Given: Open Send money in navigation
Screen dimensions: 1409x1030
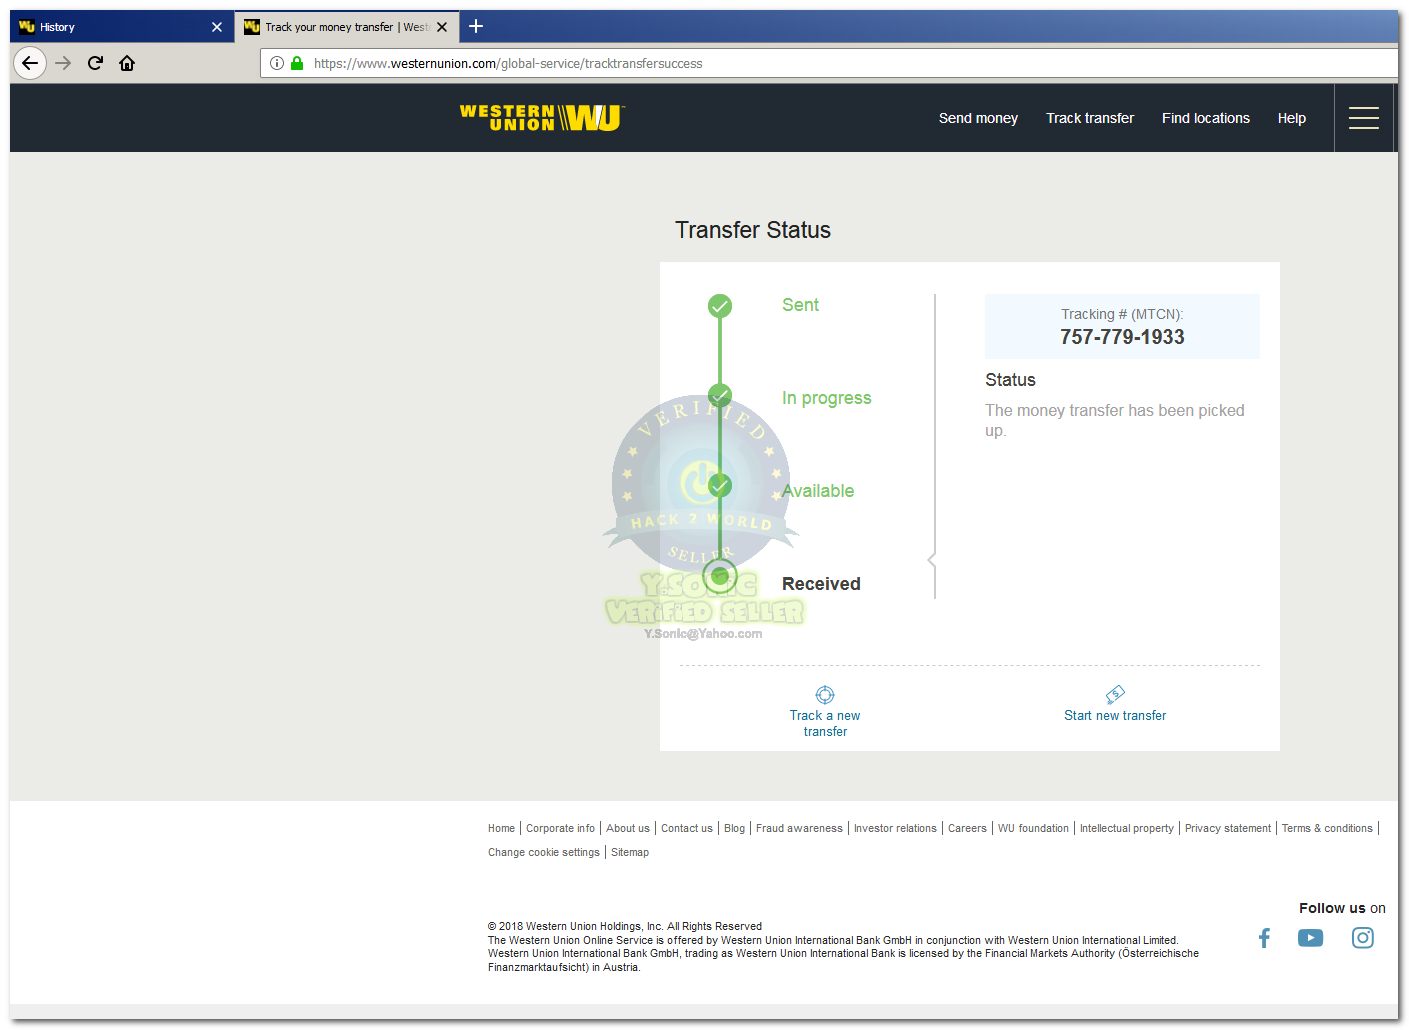Looking at the screenshot, I should tap(978, 118).
